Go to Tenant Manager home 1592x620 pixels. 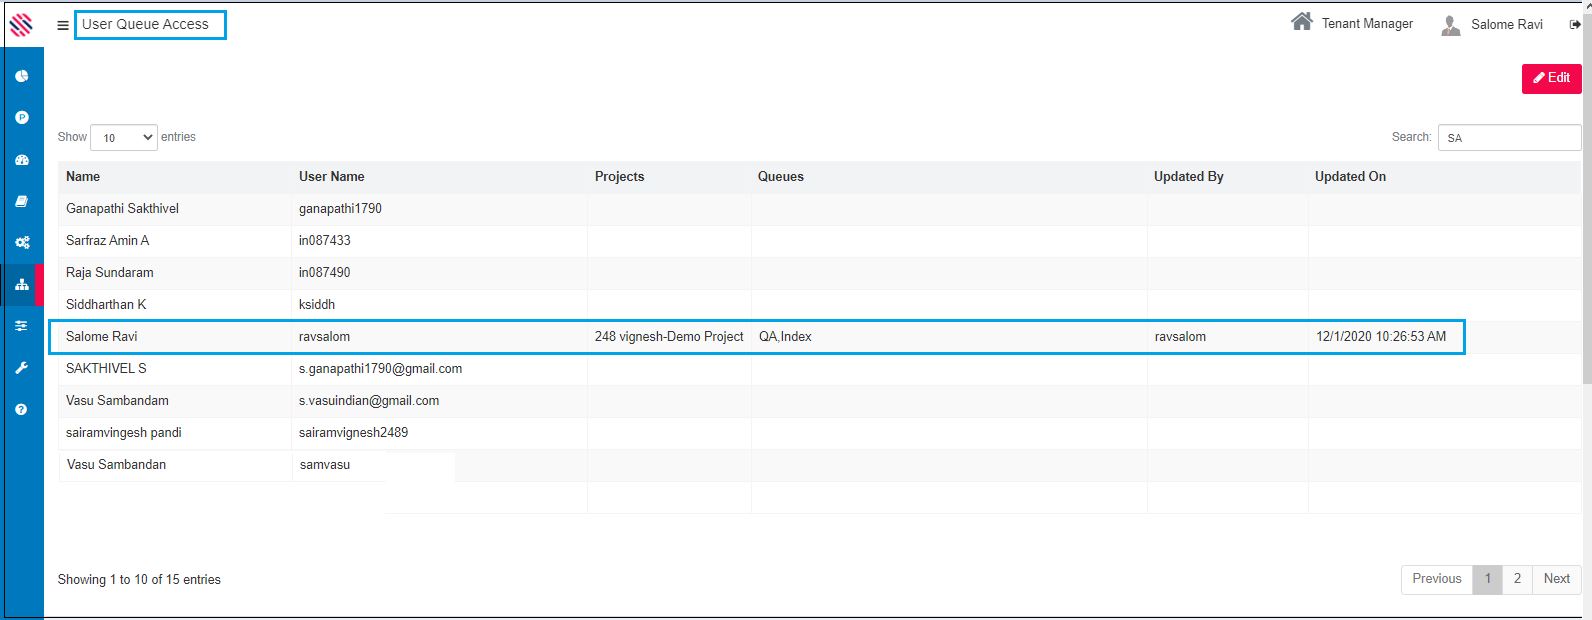[1352, 23]
